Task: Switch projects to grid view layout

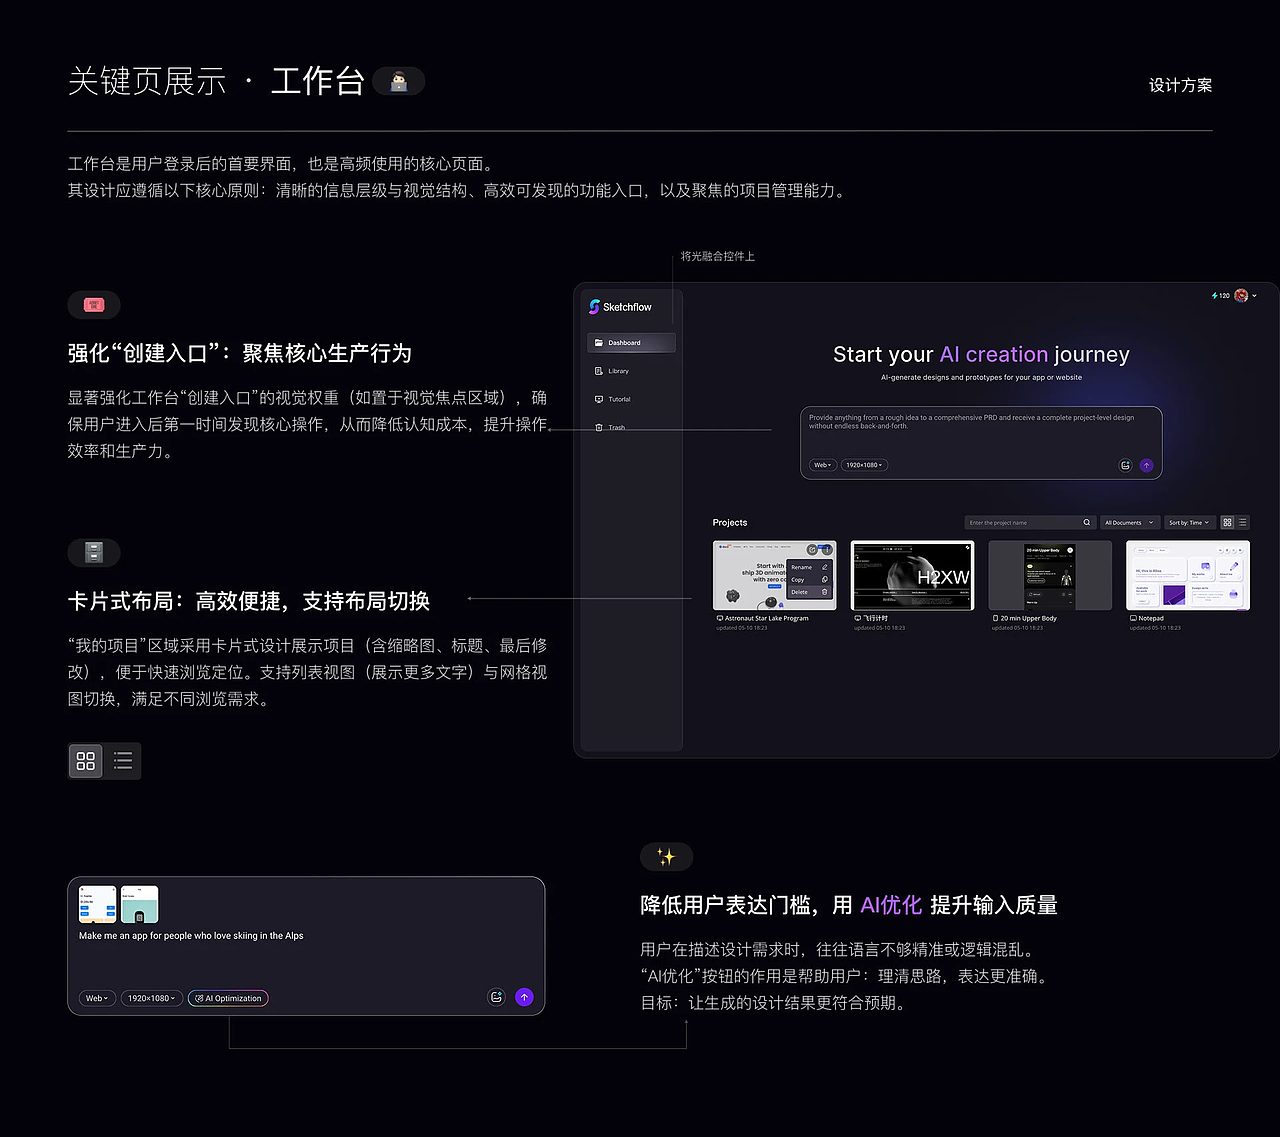Action: 1226,522
